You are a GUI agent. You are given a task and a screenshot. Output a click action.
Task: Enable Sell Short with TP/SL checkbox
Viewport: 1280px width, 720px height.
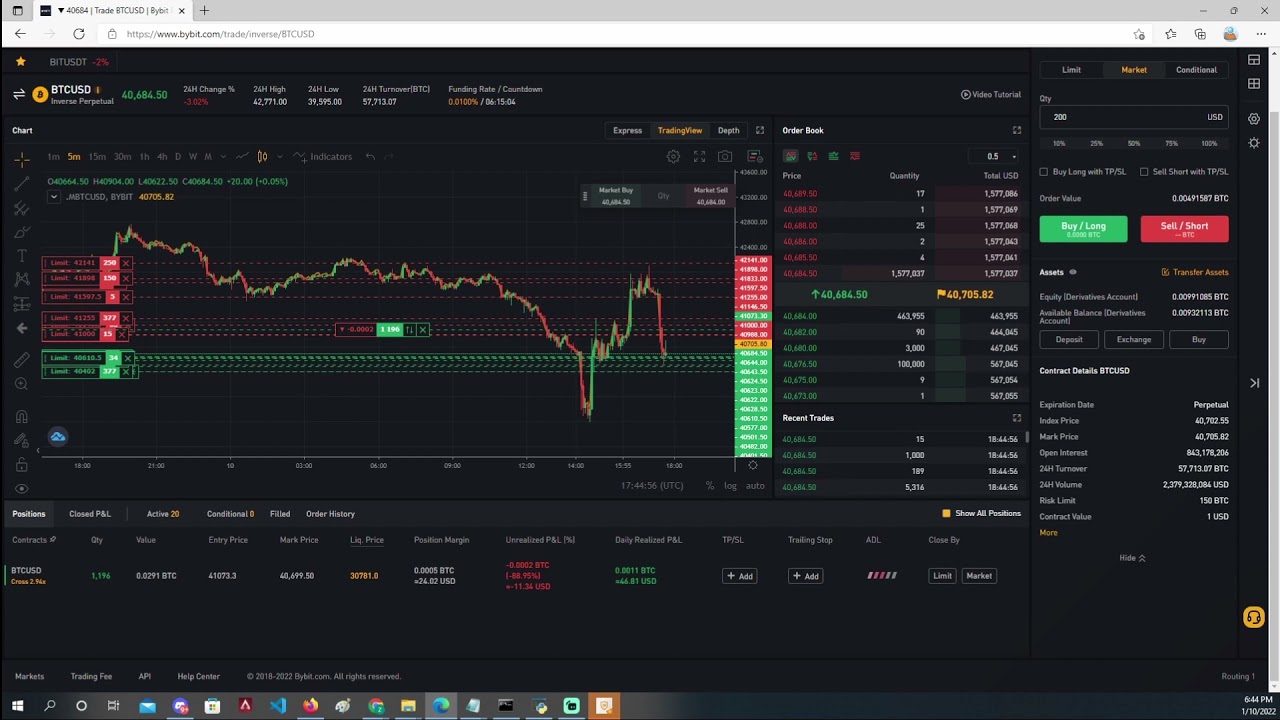click(x=1144, y=172)
